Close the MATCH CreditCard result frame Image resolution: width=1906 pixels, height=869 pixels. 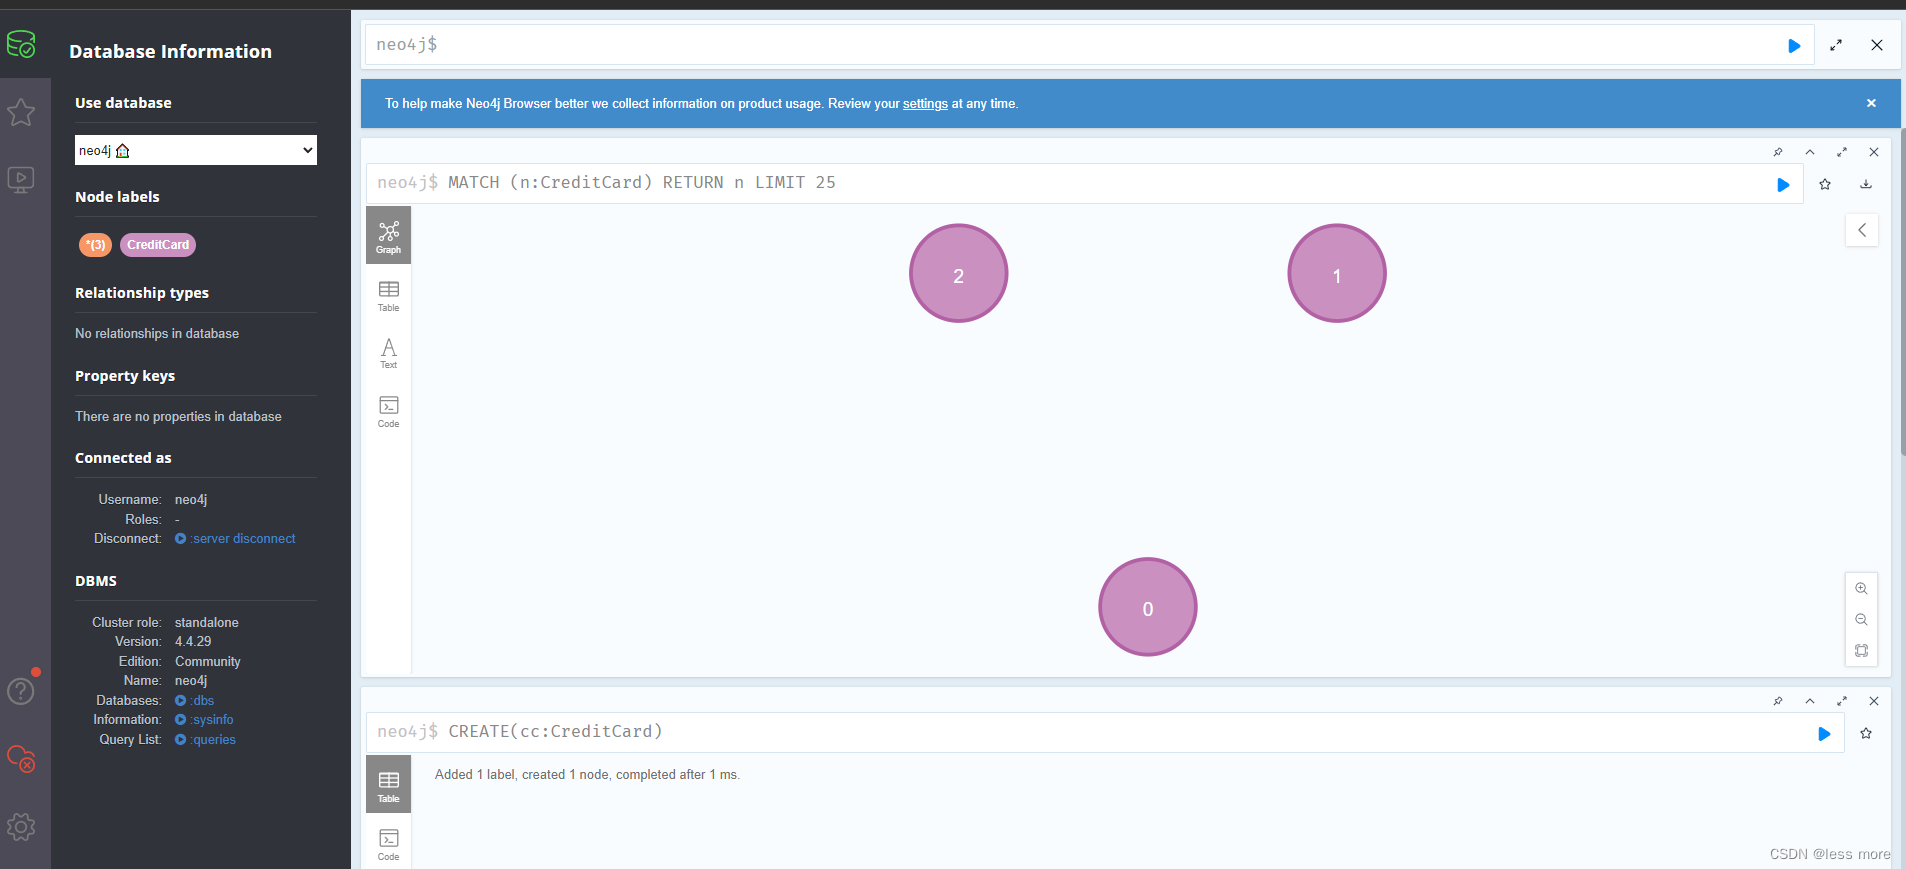1874,152
